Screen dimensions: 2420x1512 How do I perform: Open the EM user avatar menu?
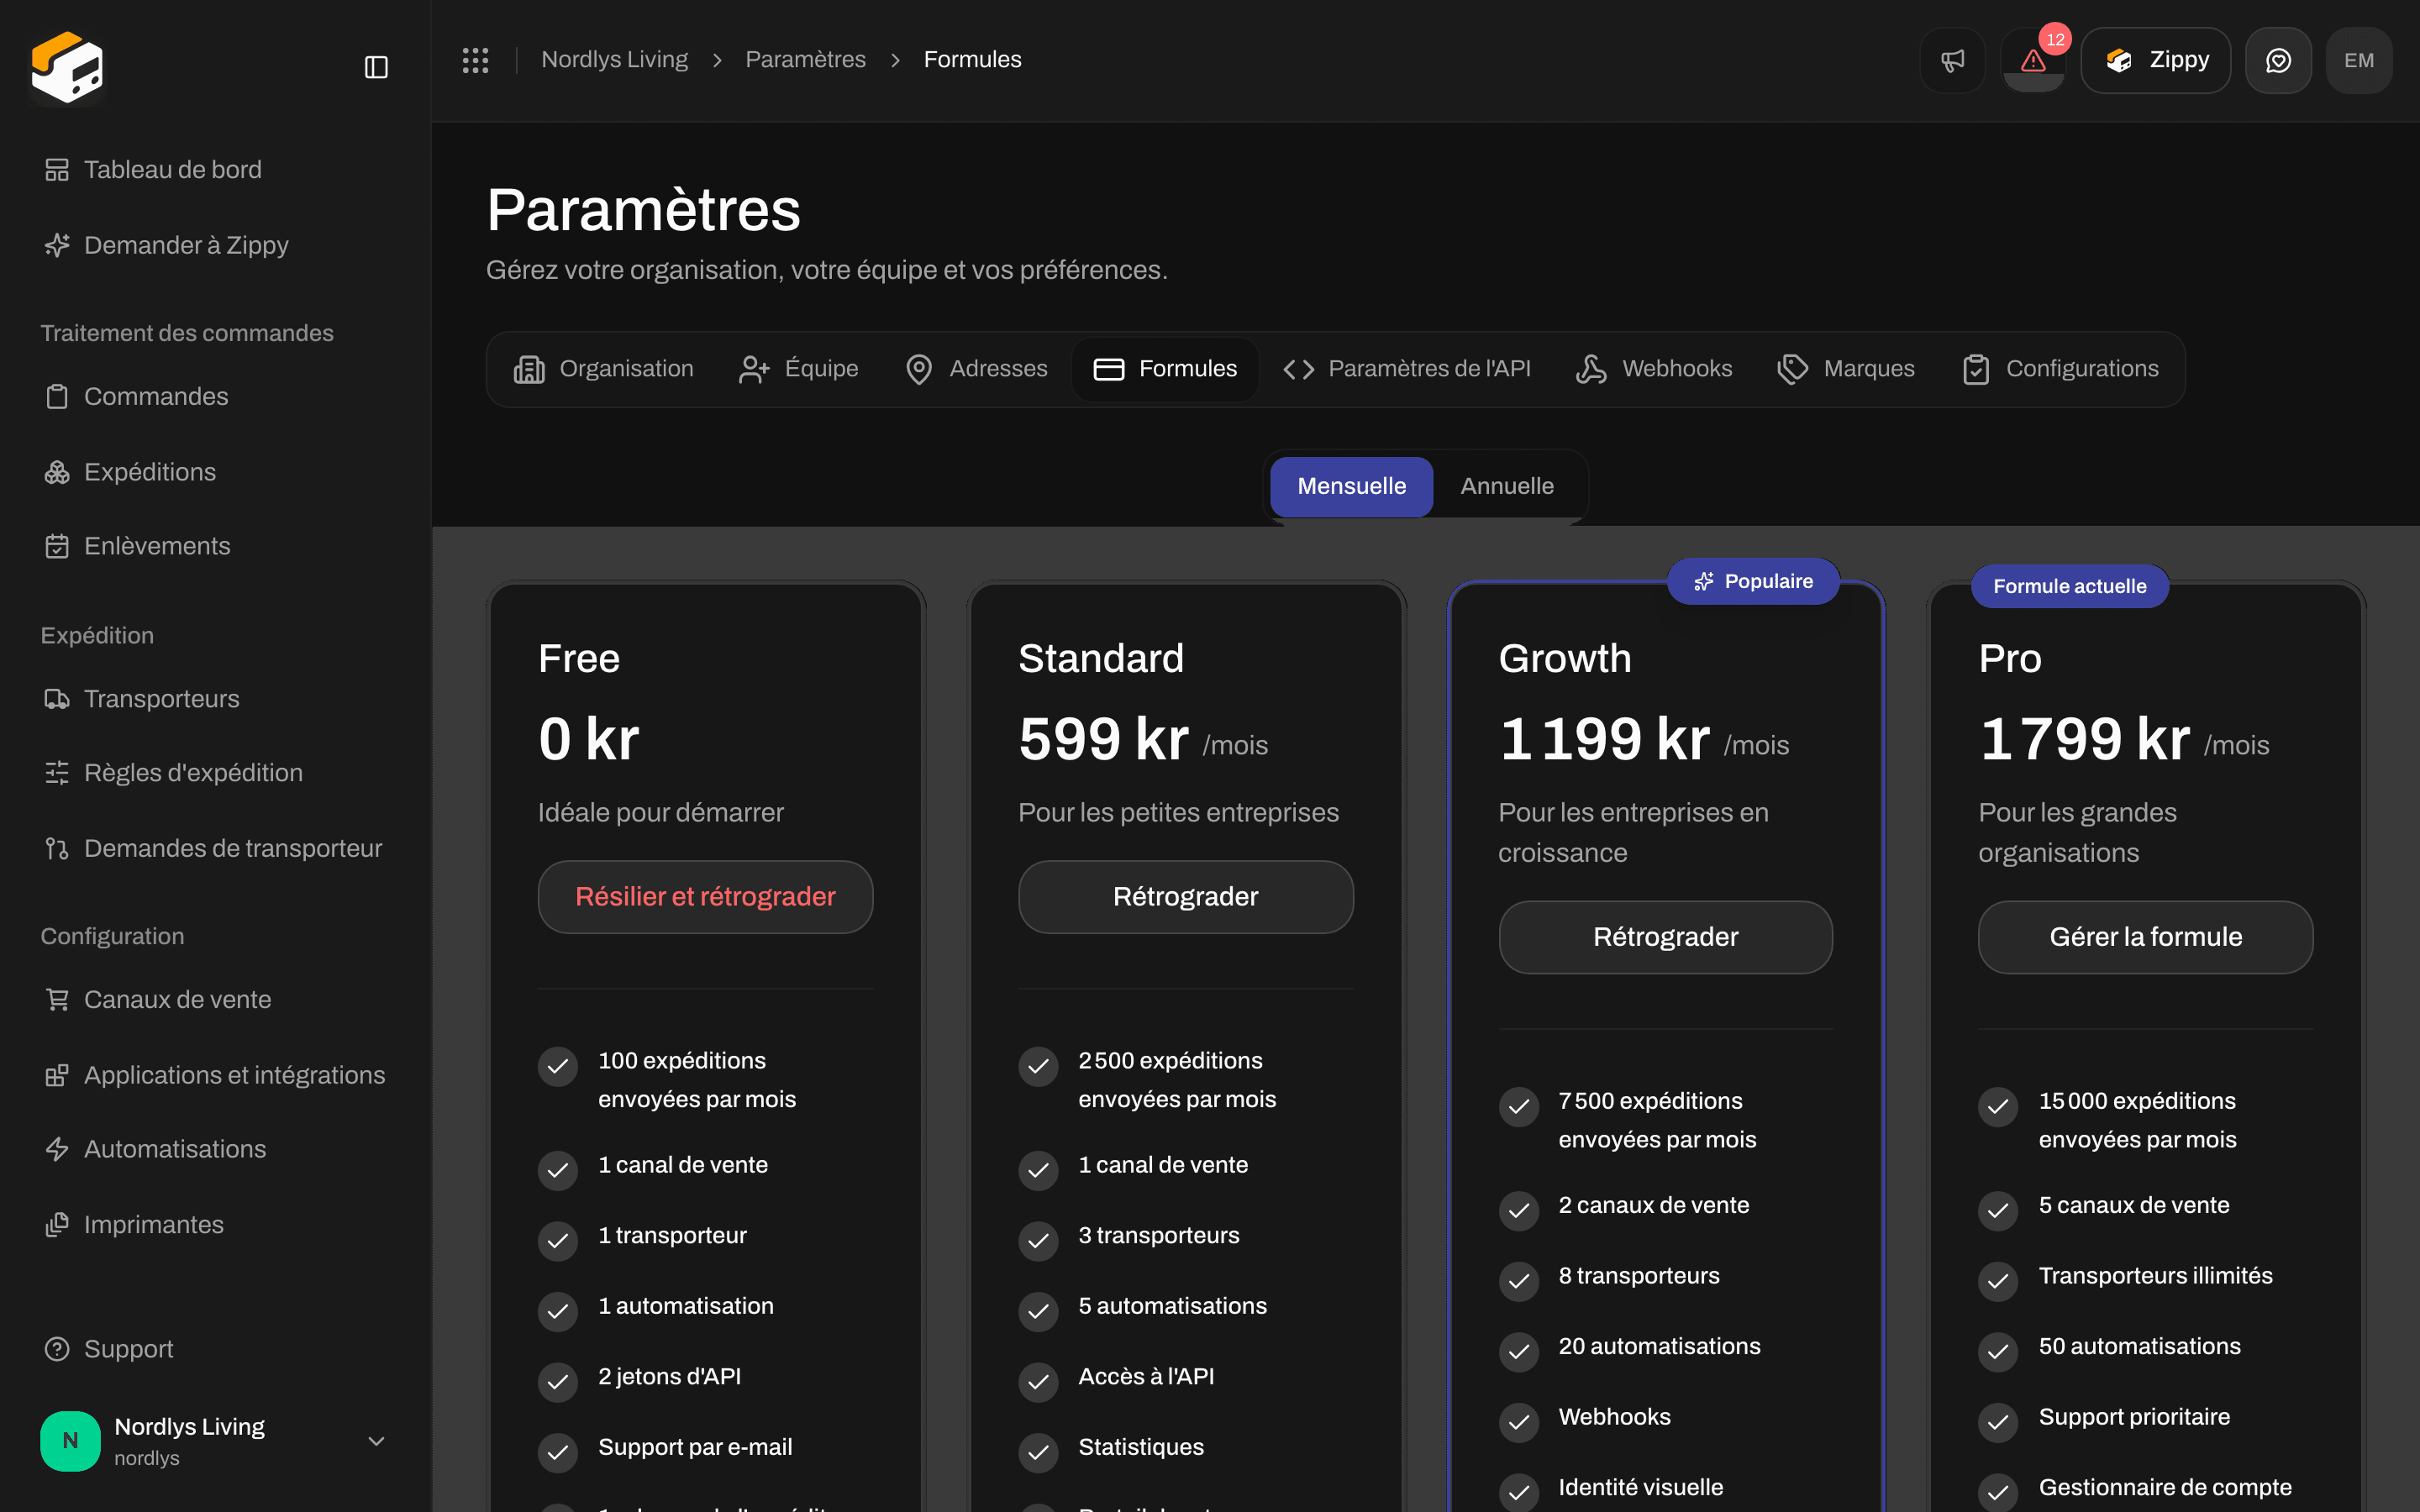pos(2358,60)
